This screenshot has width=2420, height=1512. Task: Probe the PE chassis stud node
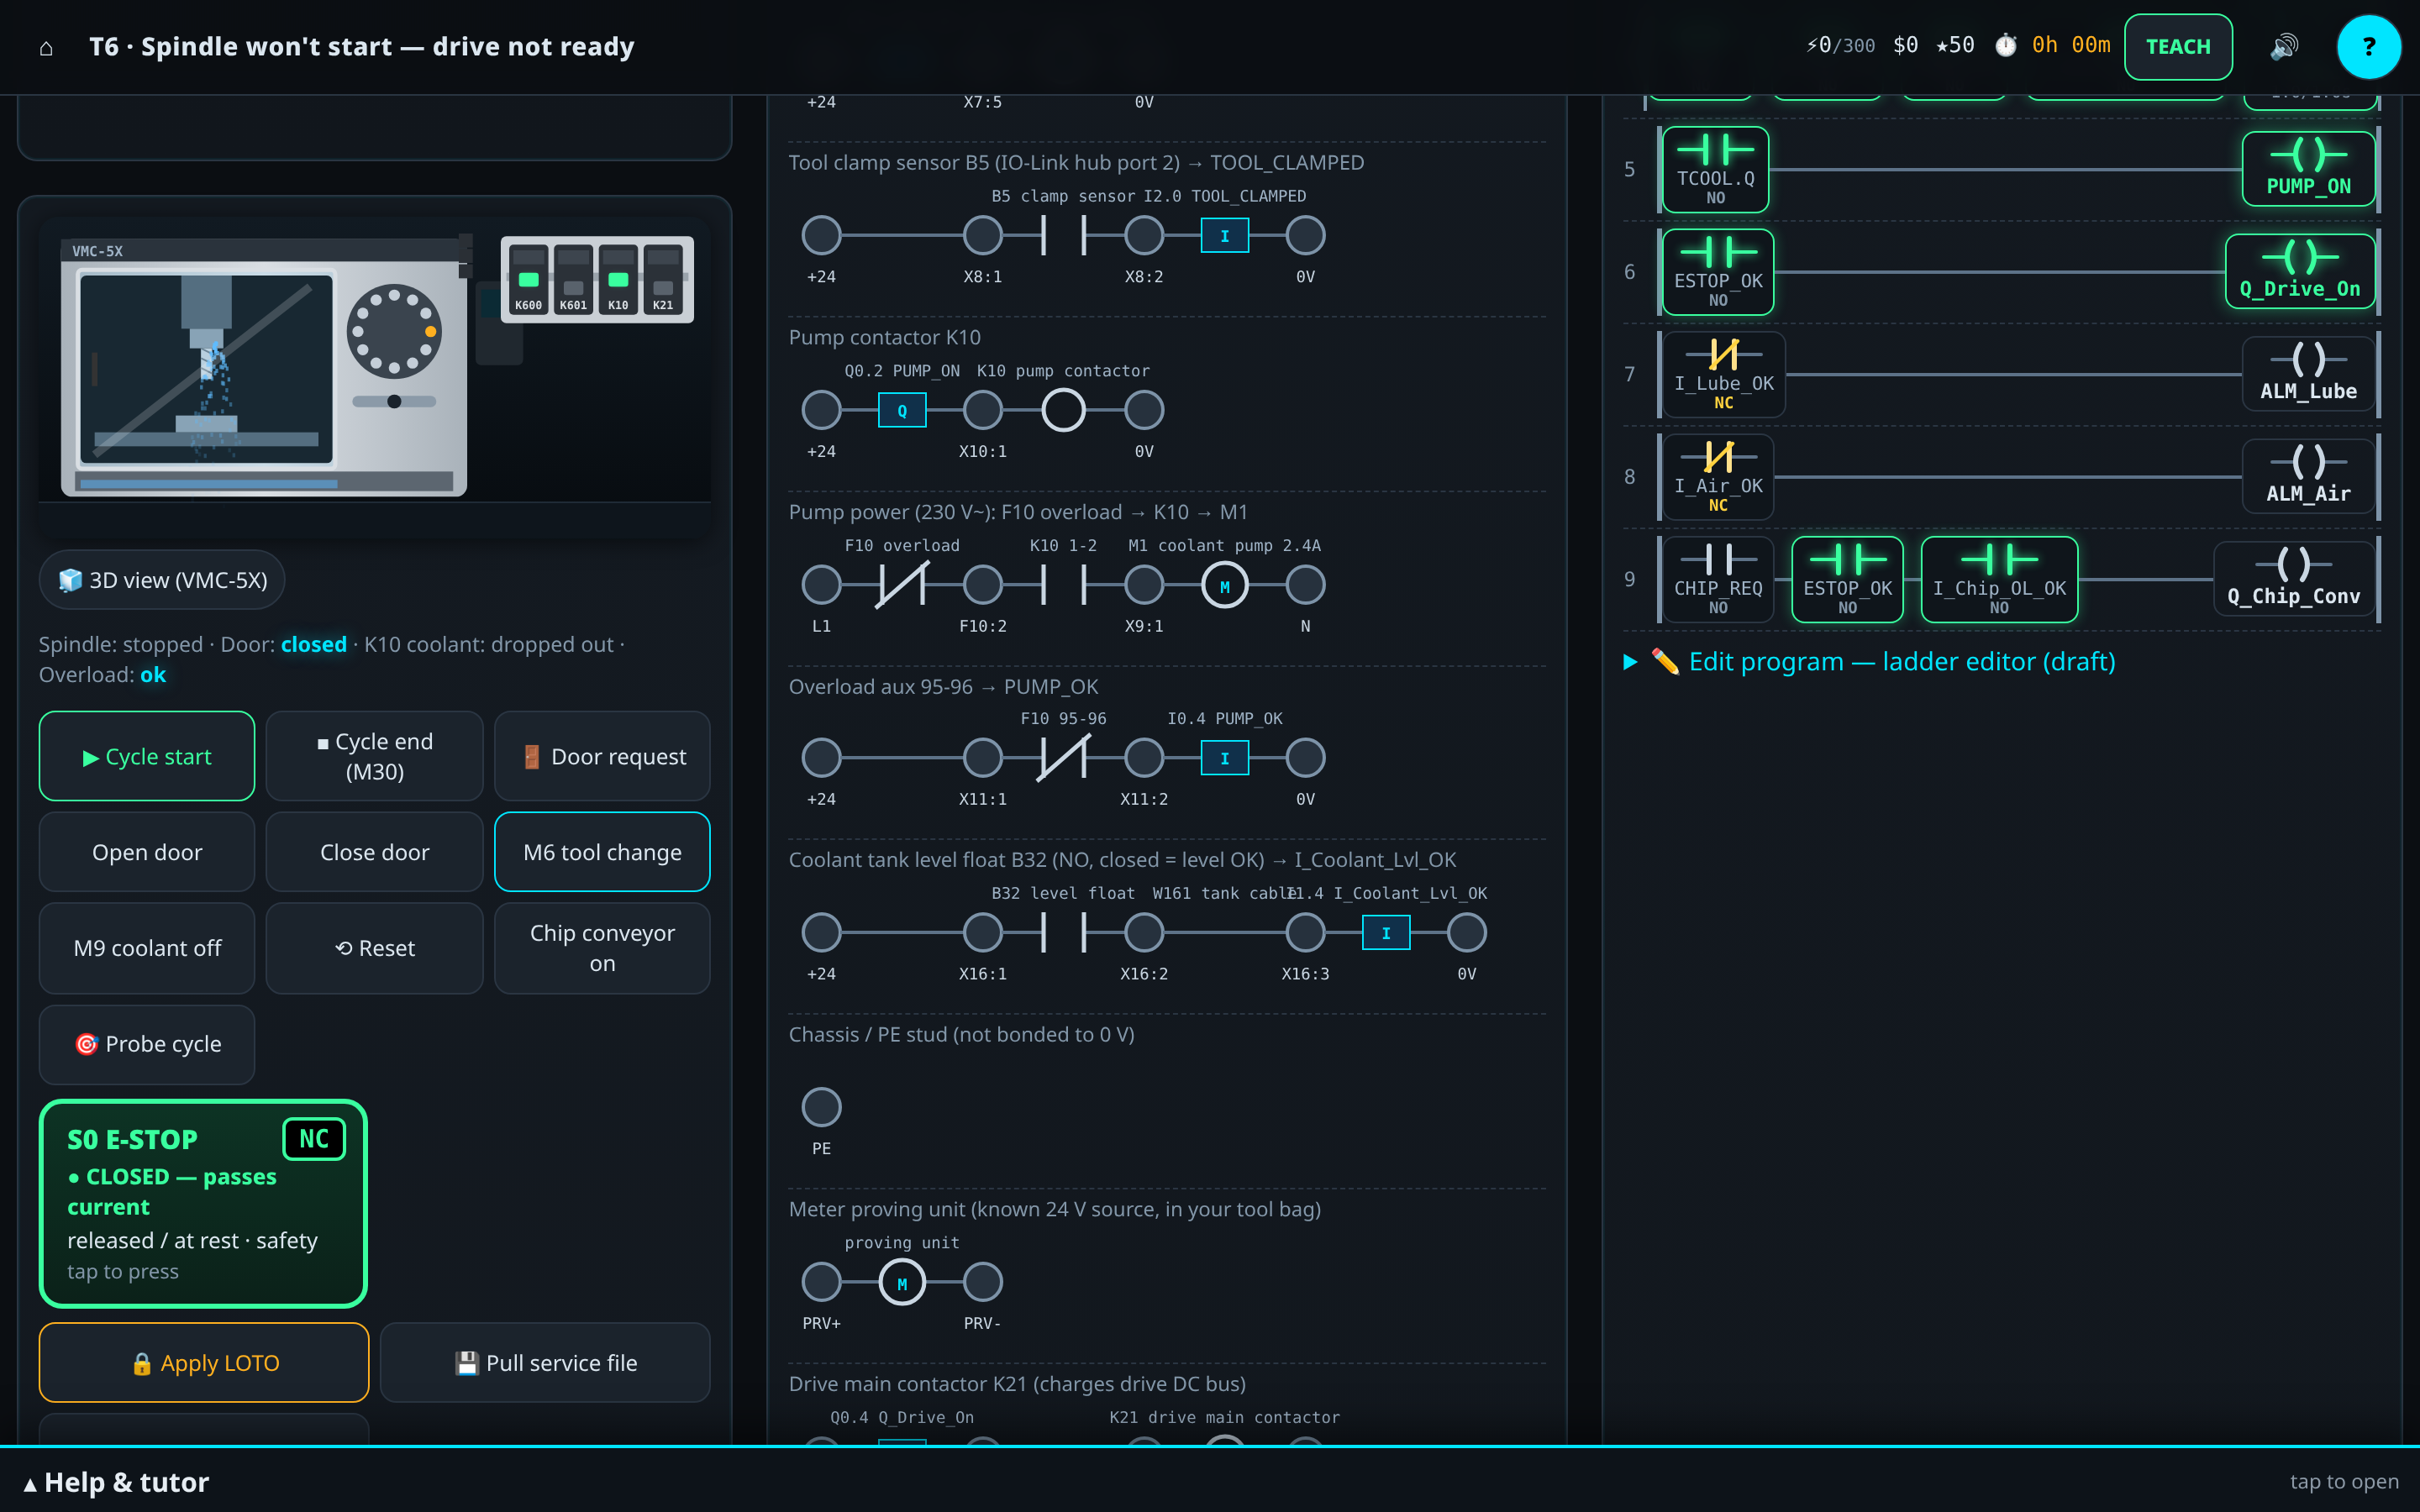821,1107
